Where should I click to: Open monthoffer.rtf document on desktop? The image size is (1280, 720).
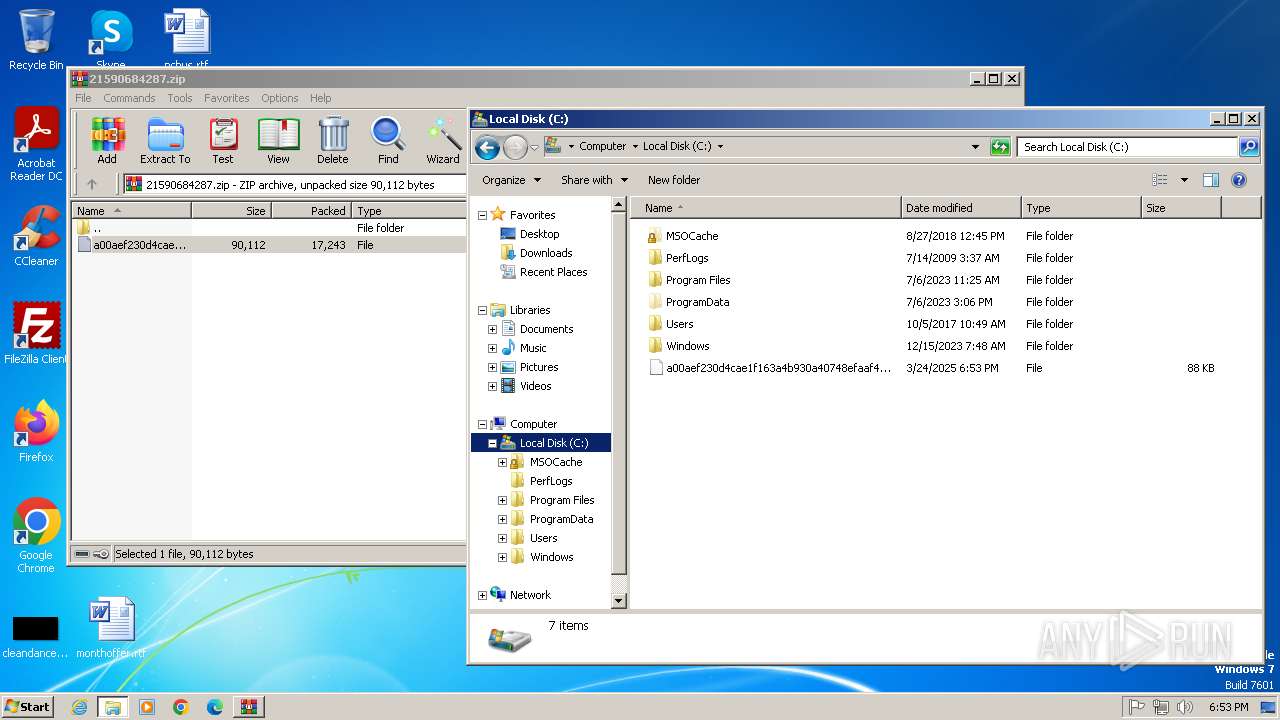111,629
